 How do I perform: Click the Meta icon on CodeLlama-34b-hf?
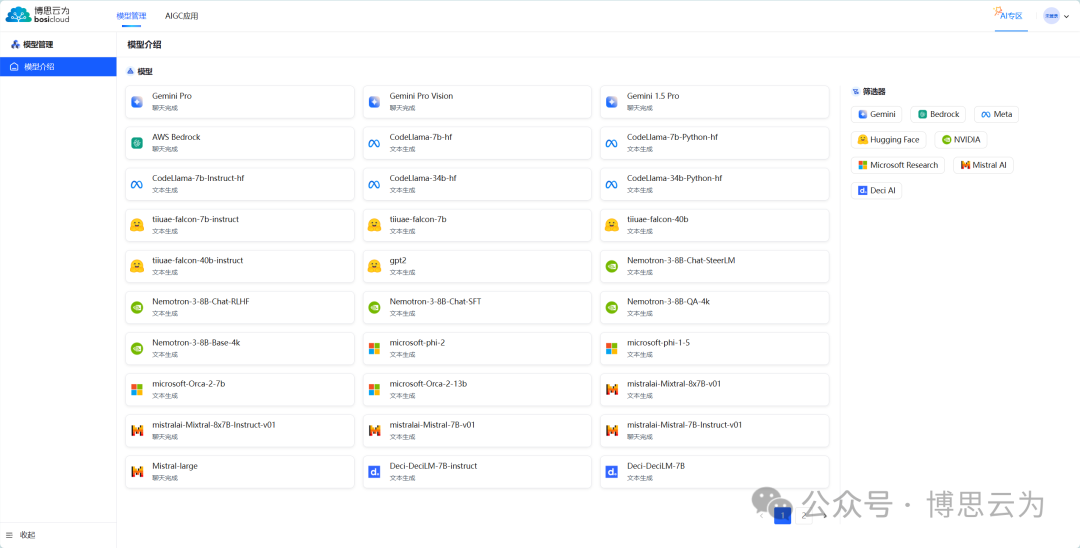[x=374, y=185]
